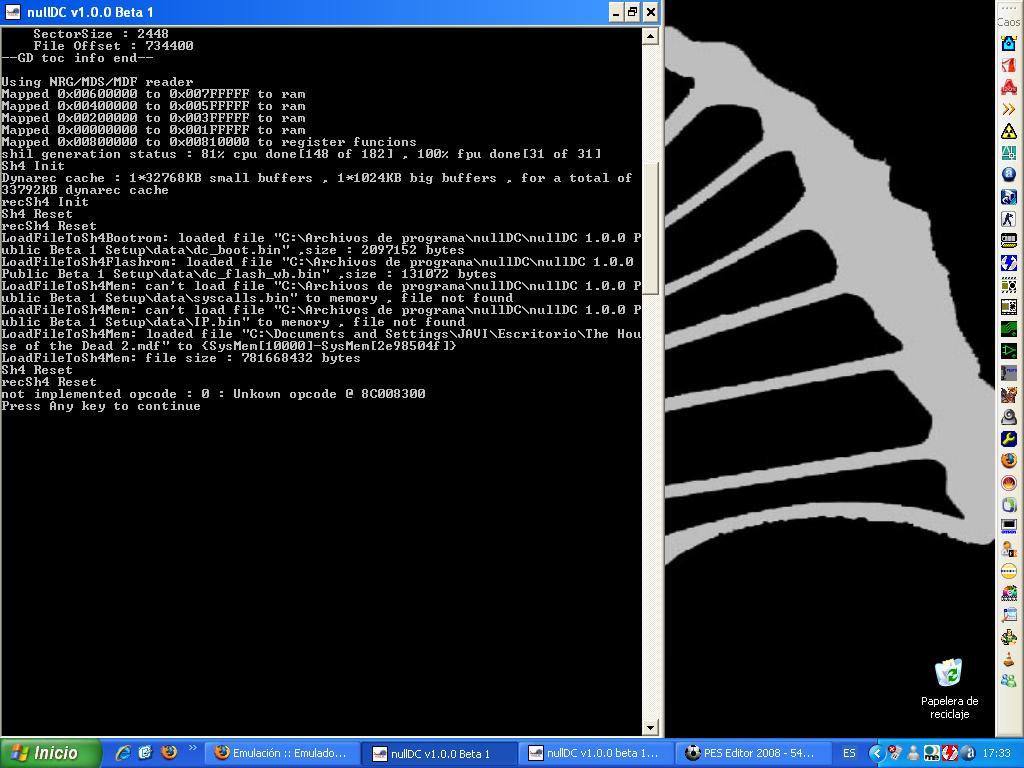Open nullDC window system menu icon
This screenshot has height=768, width=1024.
(x=12, y=12)
